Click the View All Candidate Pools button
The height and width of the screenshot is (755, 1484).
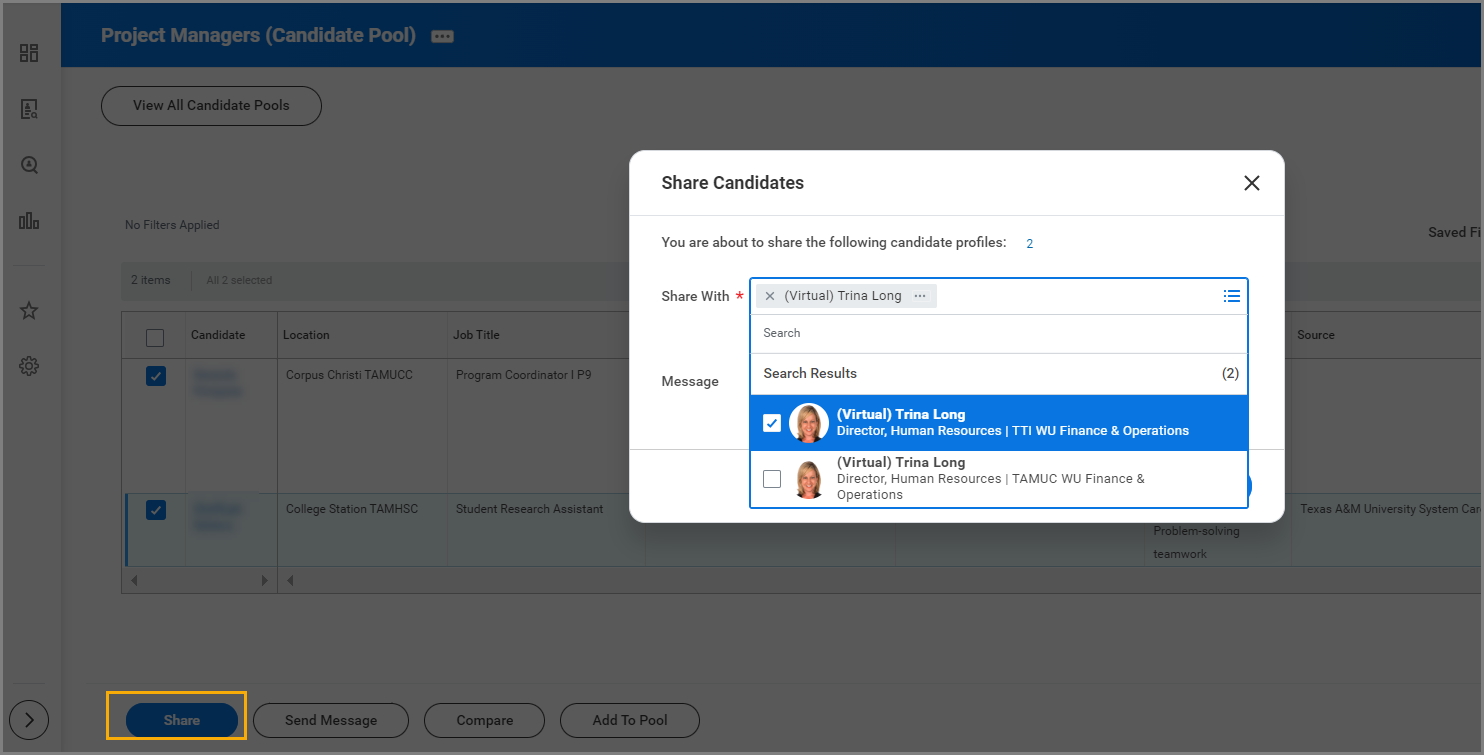[211, 106]
